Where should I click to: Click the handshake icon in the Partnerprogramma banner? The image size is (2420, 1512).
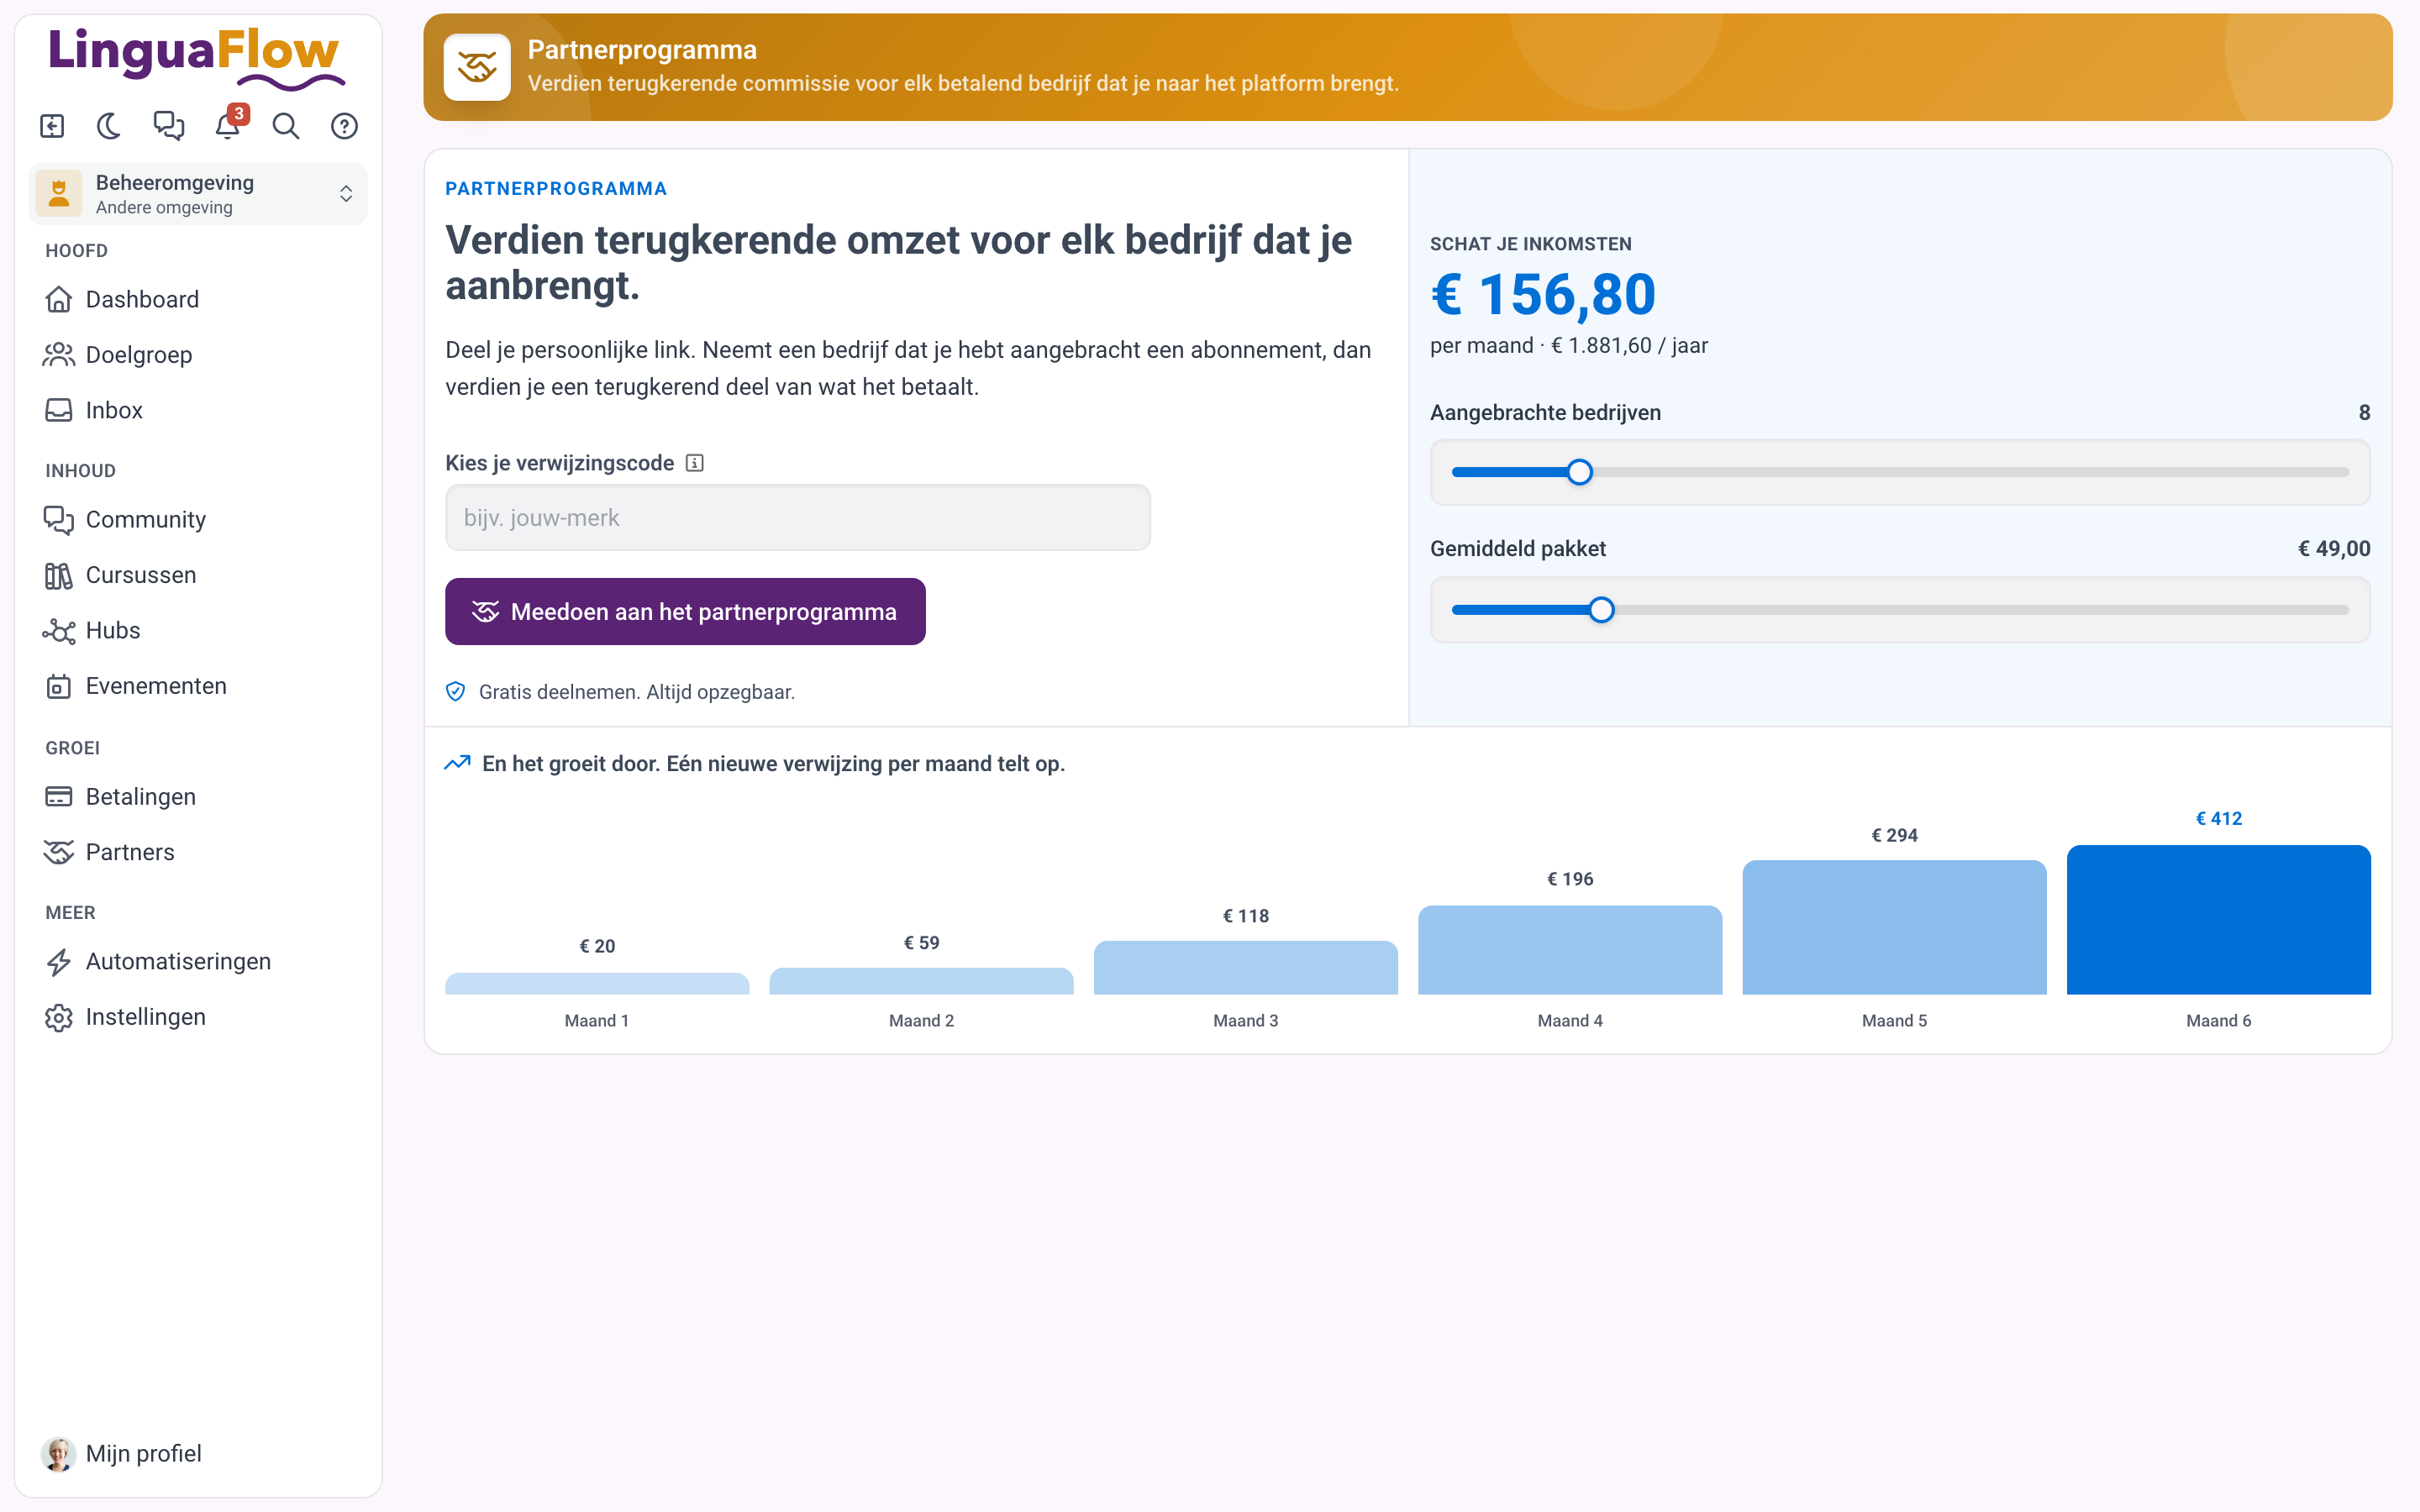[477, 67]
